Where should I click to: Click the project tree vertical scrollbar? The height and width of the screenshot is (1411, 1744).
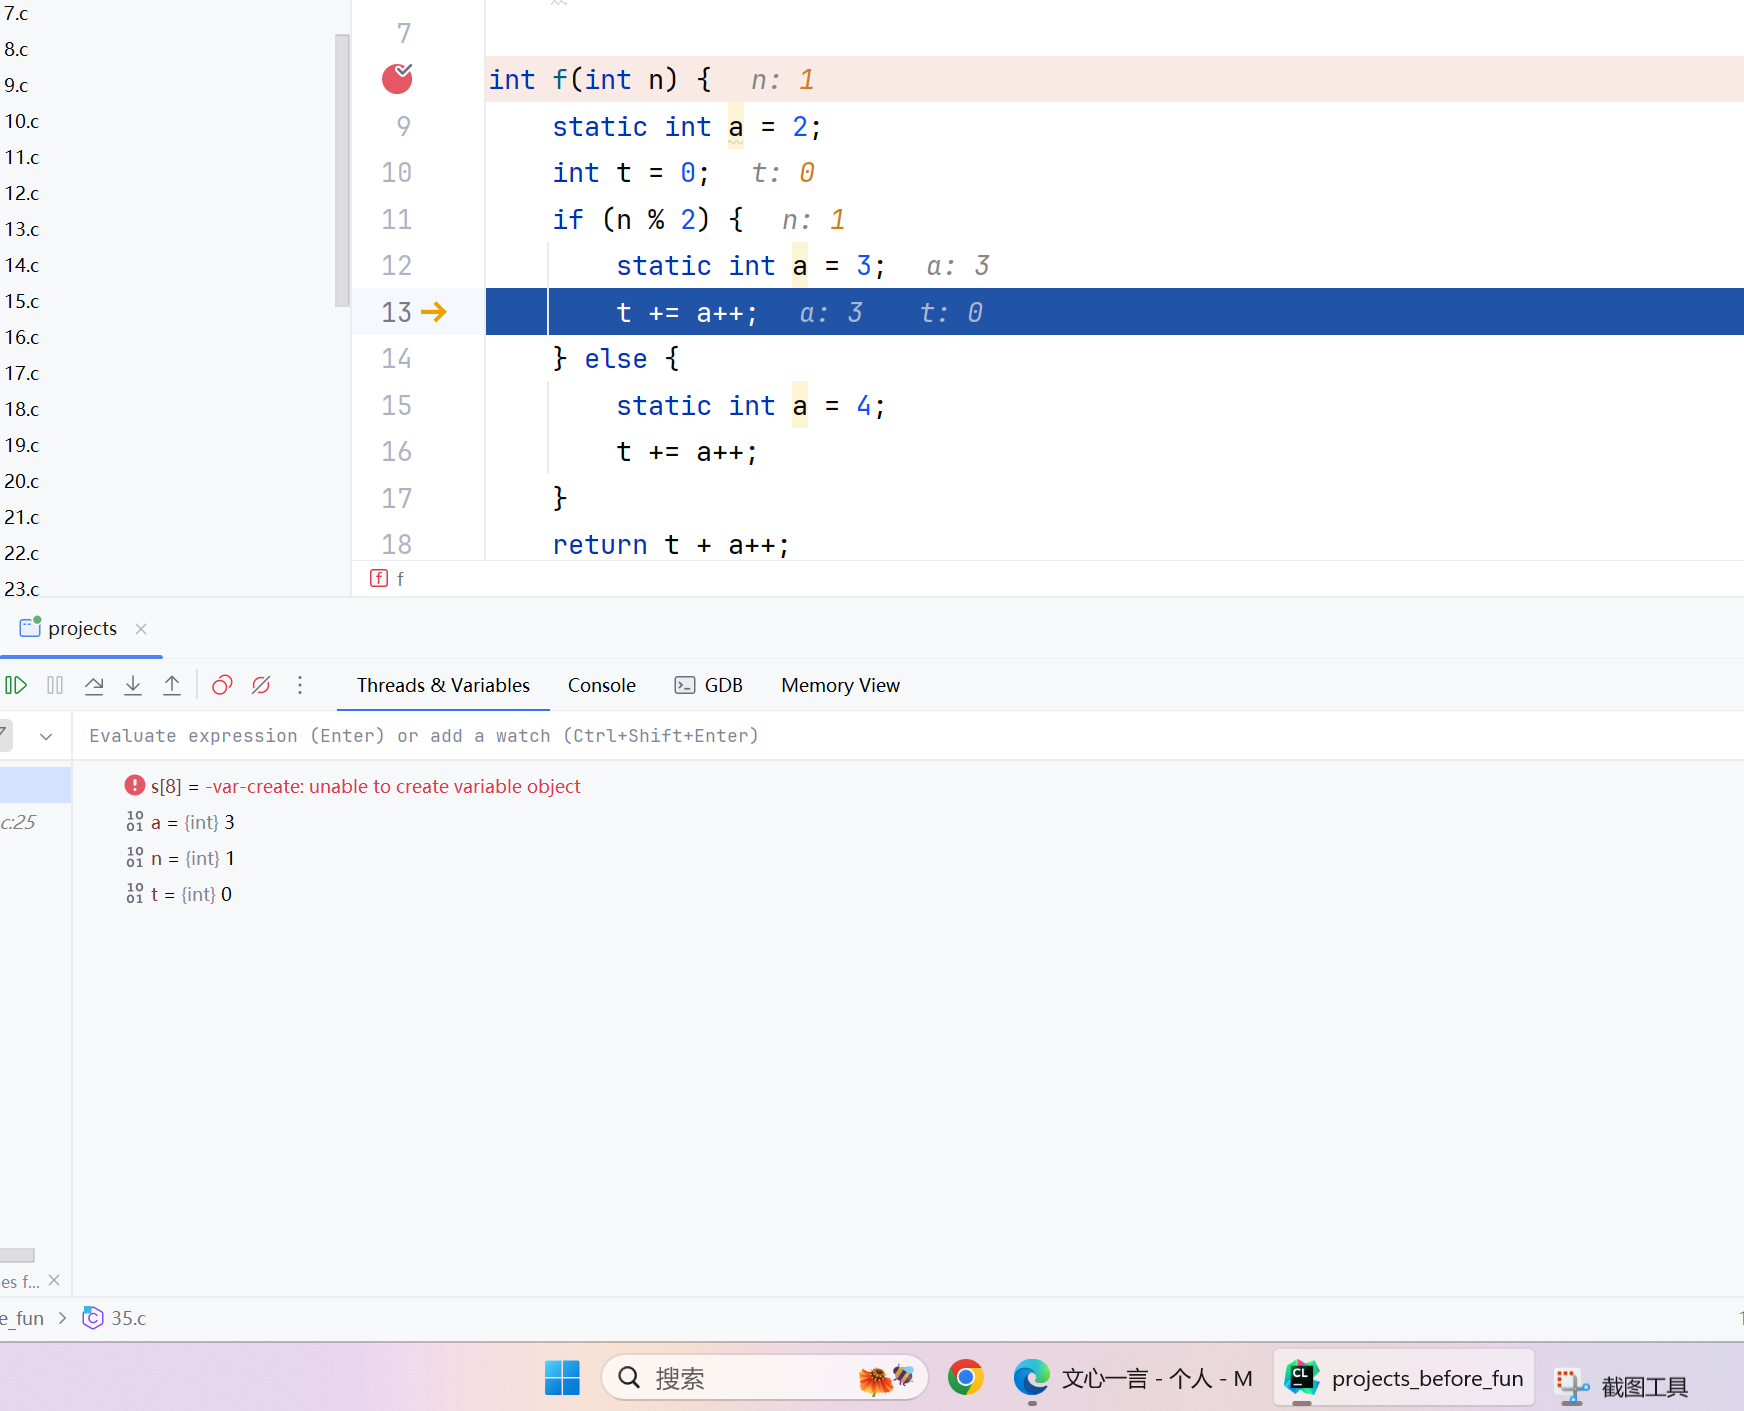click(x=342, y=170)
